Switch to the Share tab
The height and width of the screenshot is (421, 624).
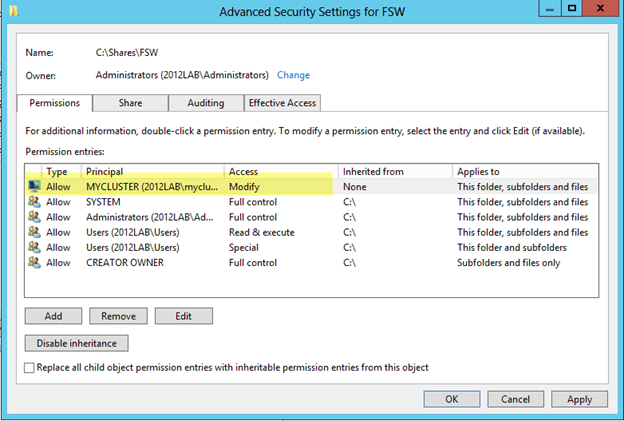coord(130,103)
